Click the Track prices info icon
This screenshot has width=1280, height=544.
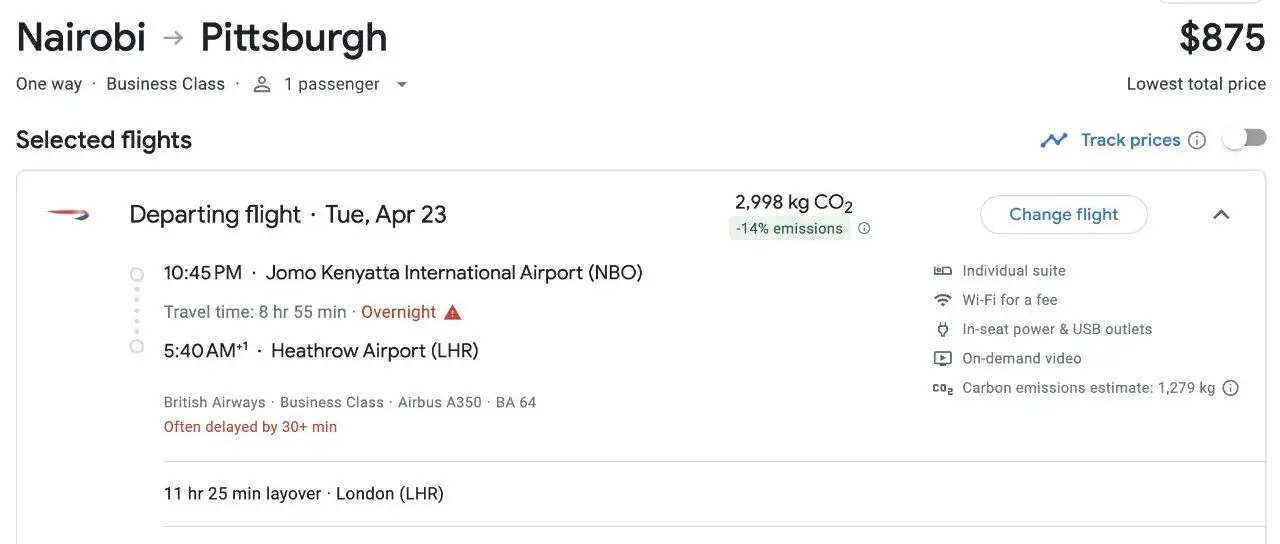click(1197, 140)
